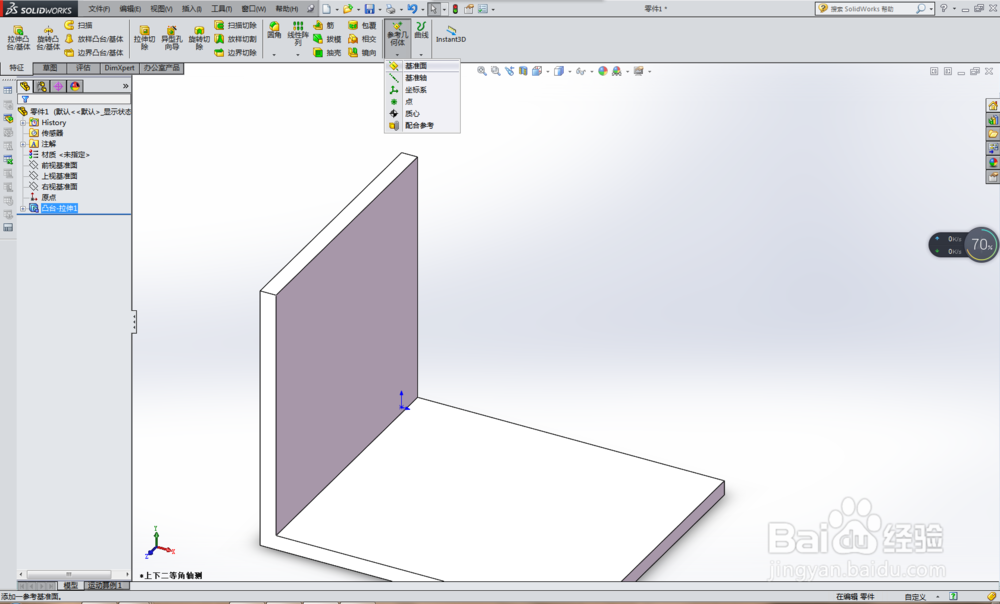Select the 镜向 mirror tool

(x=362, y=52)
